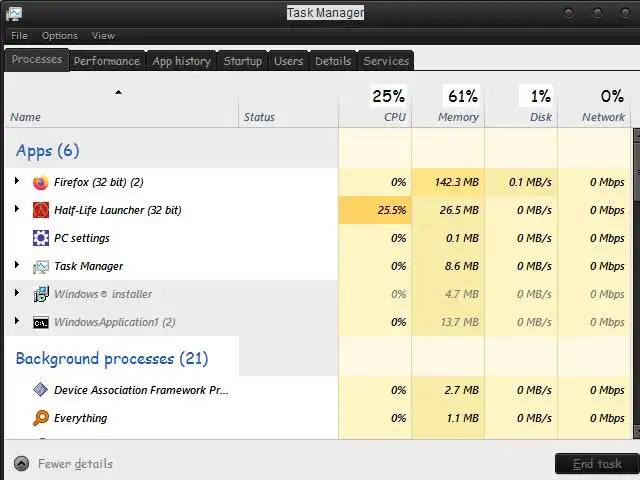The width and height of the screenshot is (640, 480).
Task: Expand the Windows installer process
Action: pos(17,293)
